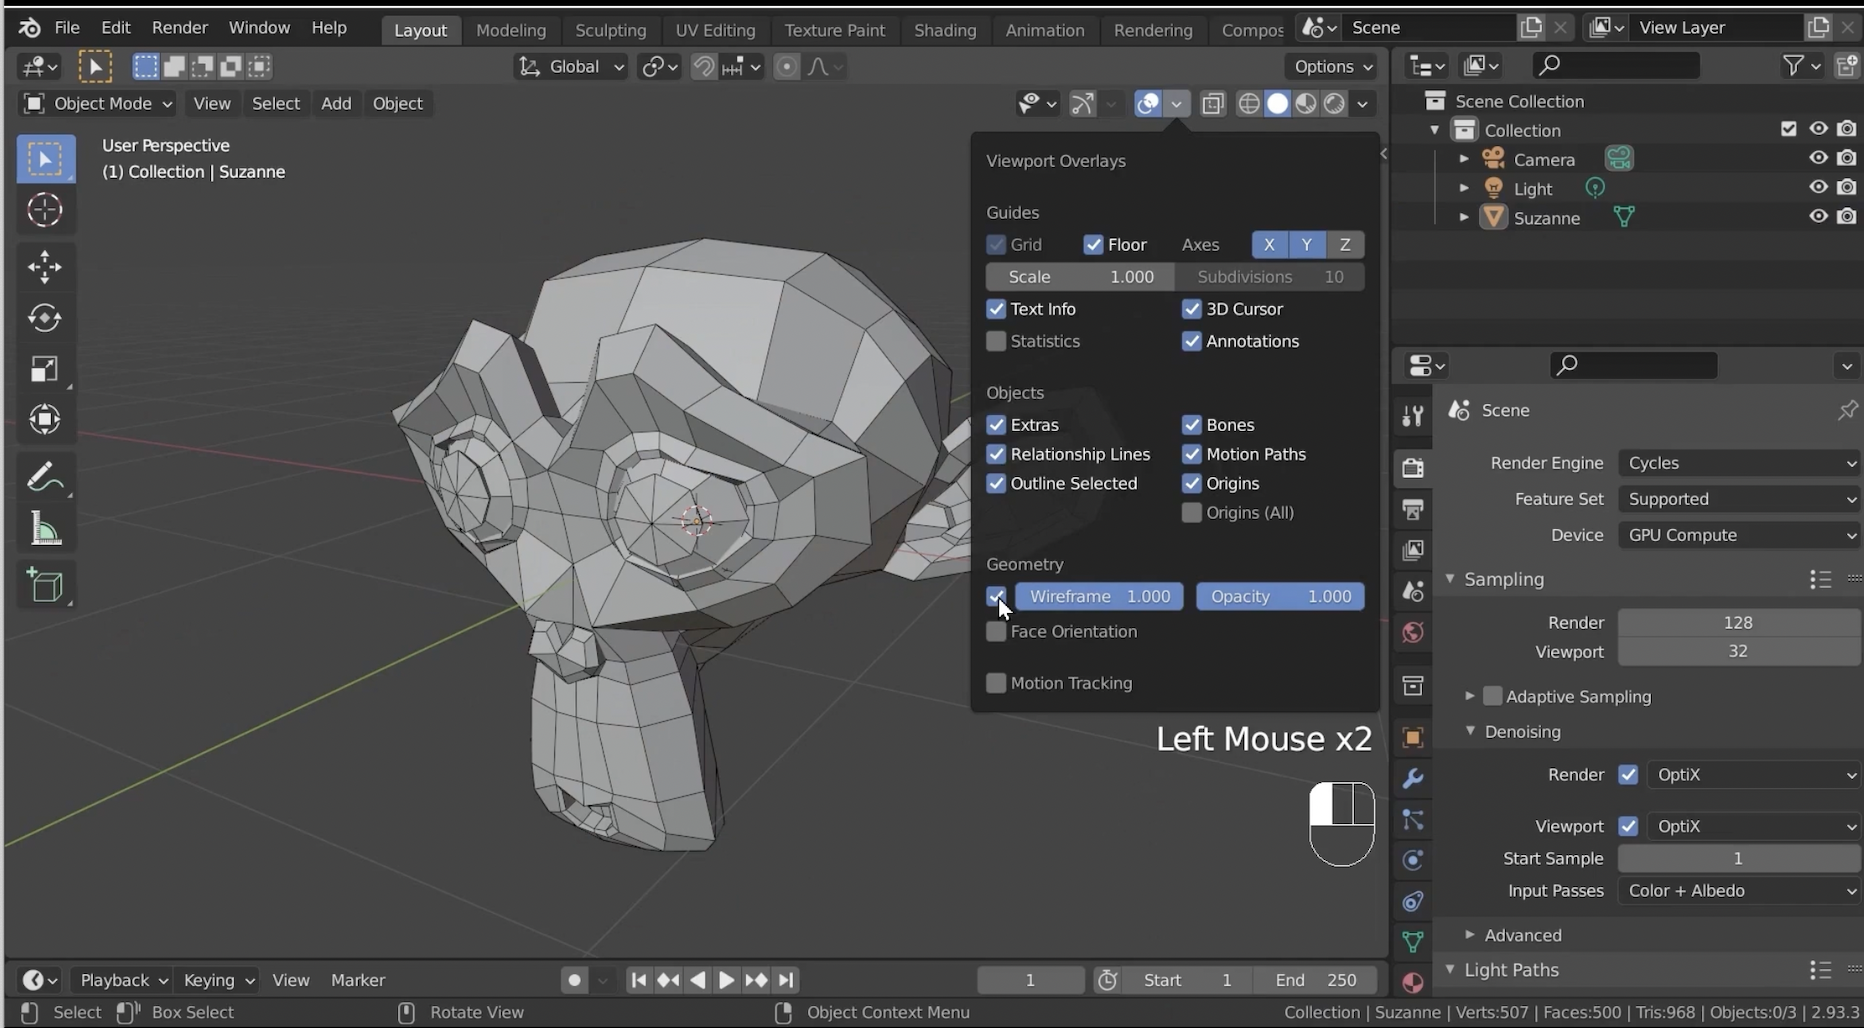Open the Object Mode dropdown

[x=98, y=103]
